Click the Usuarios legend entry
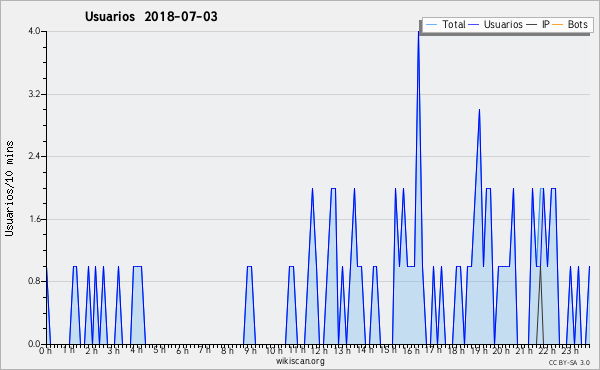The height and width of the screenshot is (370, 600). pyautogui.click(x=496, y=24)
